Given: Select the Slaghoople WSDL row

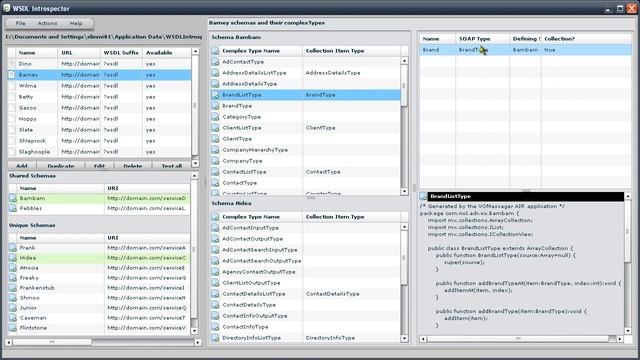Looking at the screenshot, I should (99, 151).
